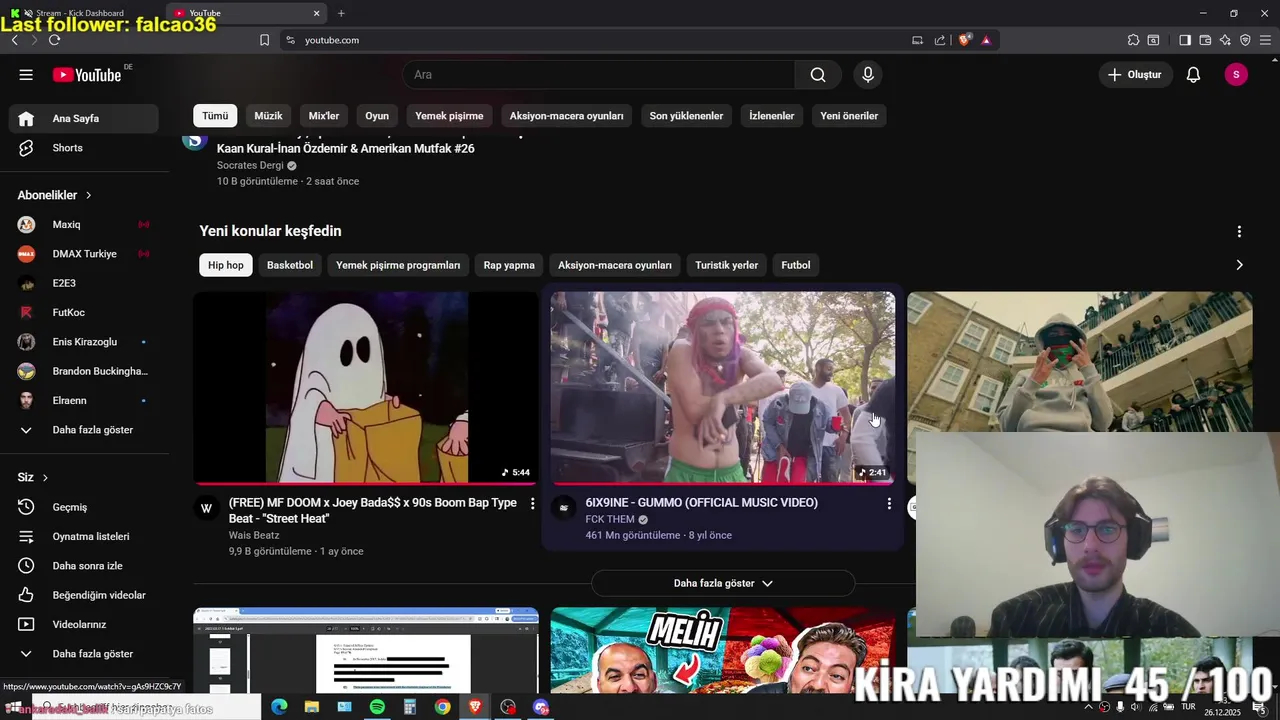The image size is (1280, 720).
Task: Open Geçmiş history in sidebar
Action: point(84,507)
